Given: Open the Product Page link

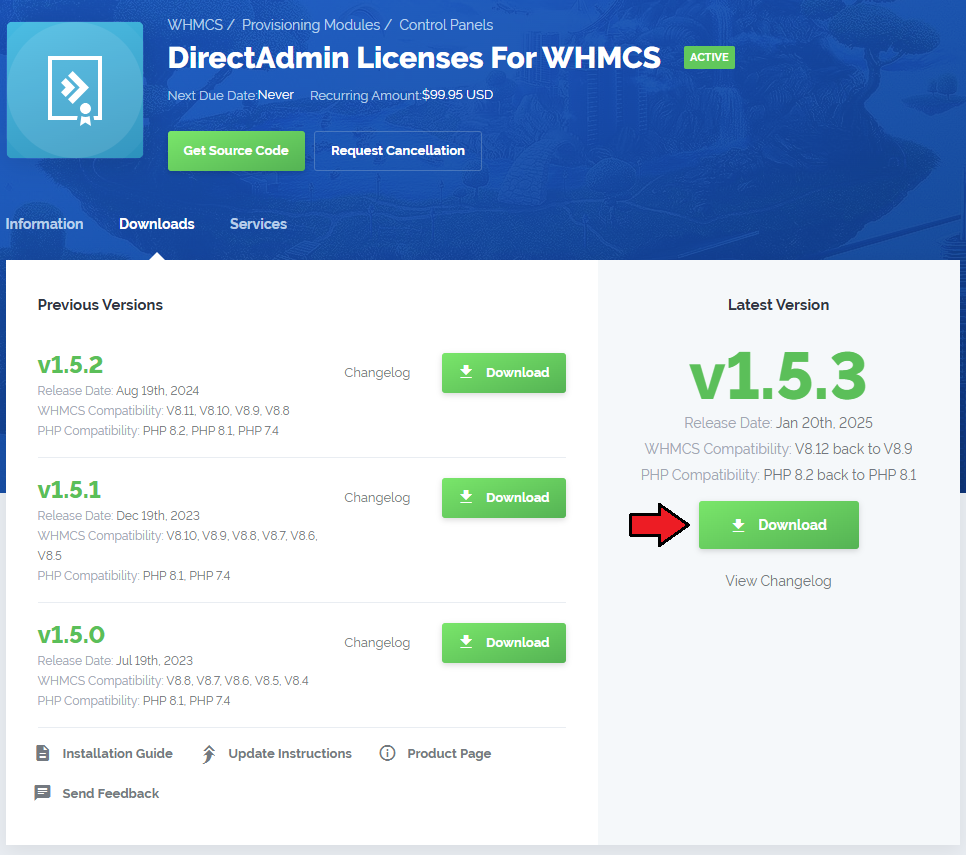Looking at the screenshot, I should pos(448,753).
